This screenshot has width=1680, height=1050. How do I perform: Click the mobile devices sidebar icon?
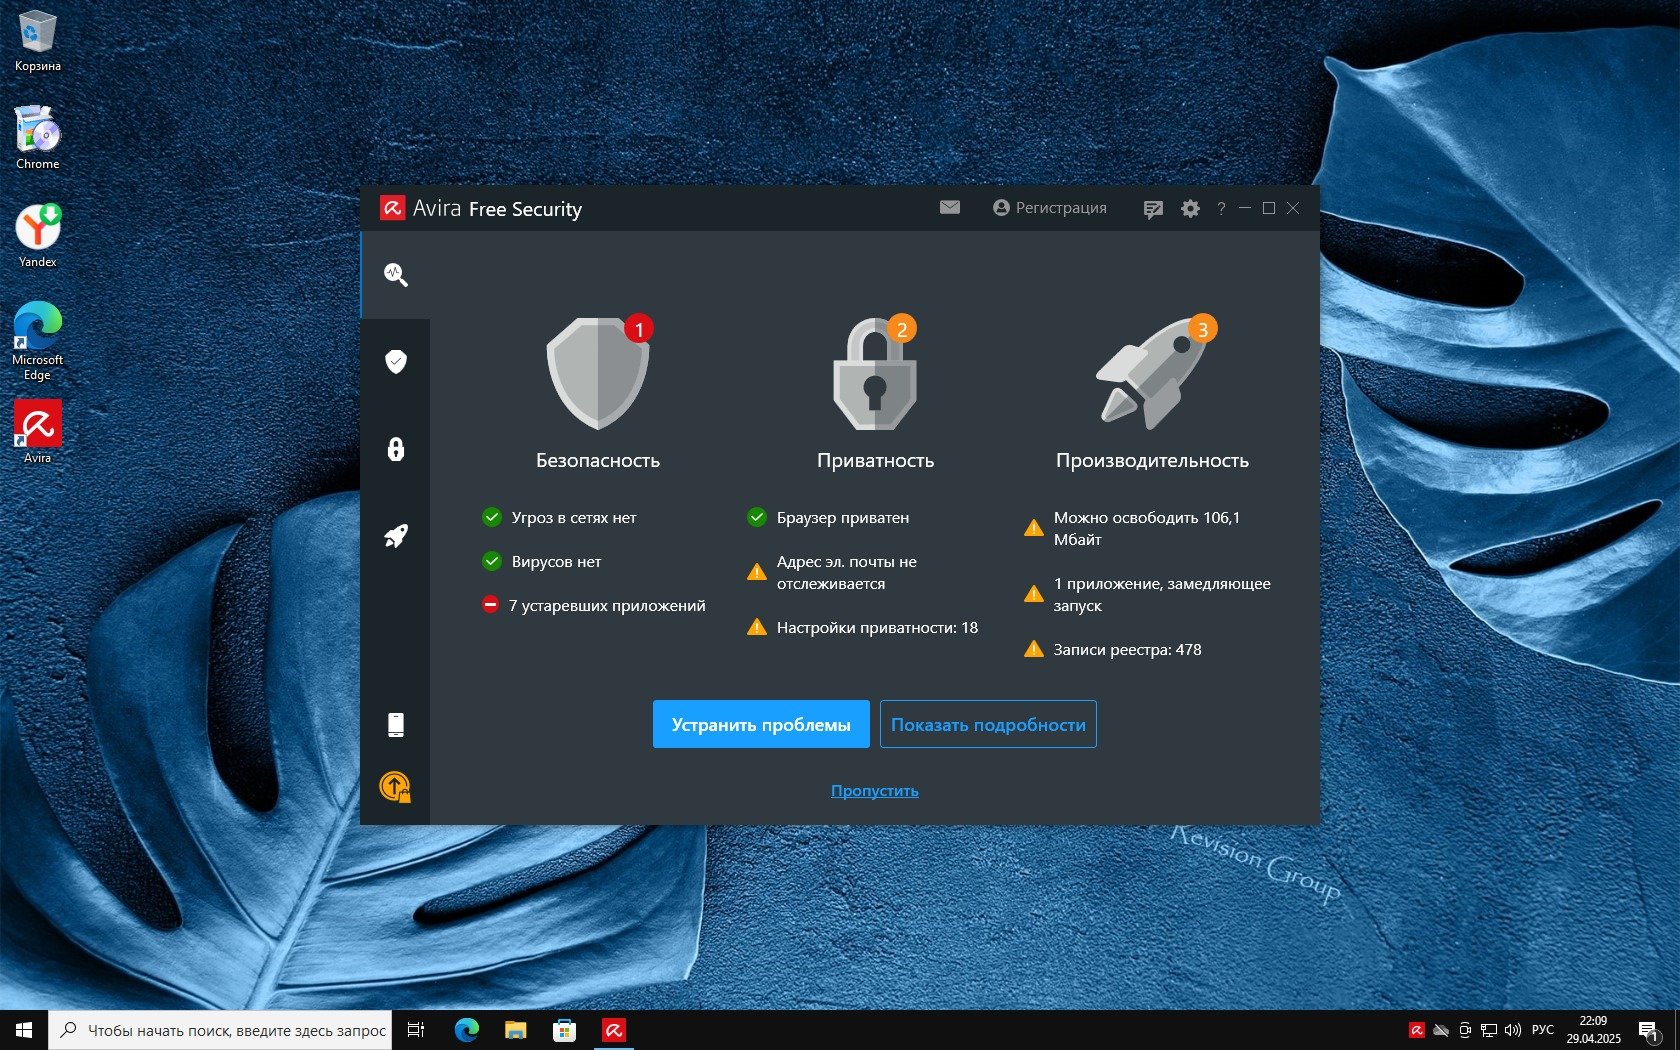[x=395, y=725]
